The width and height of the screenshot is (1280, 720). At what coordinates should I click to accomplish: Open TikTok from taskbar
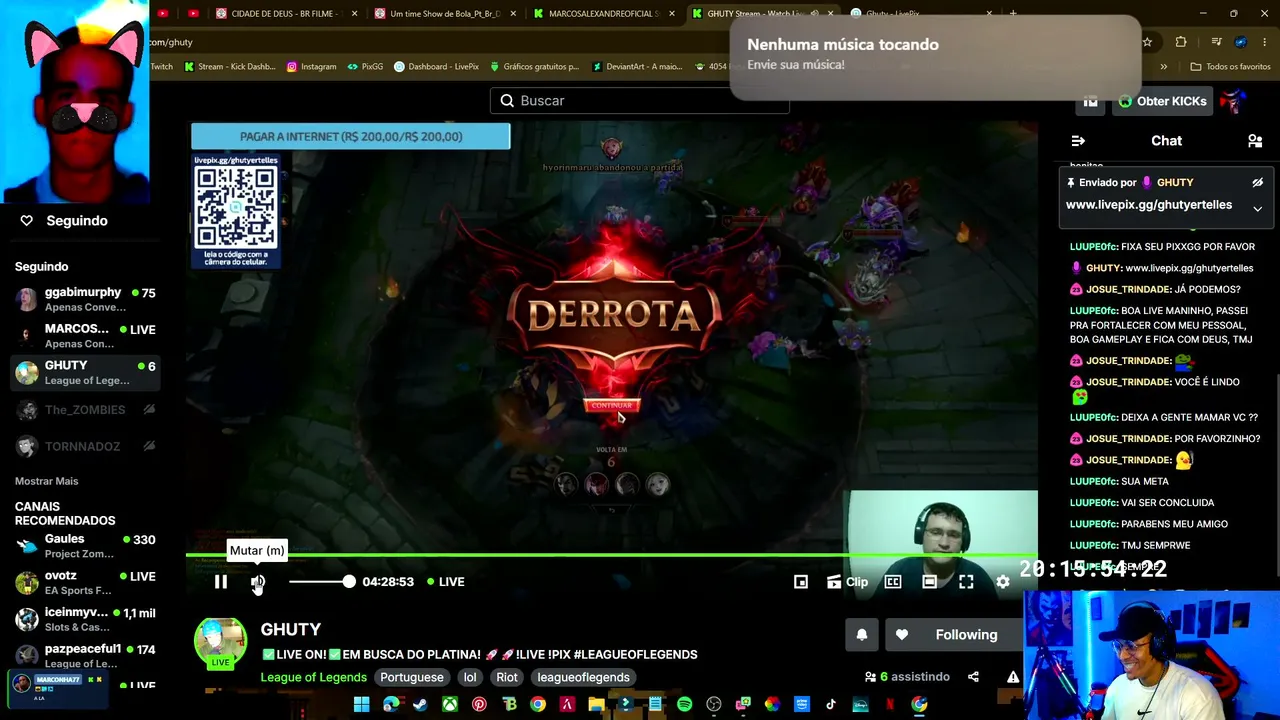pyautogui.click(x=830, y=705)
